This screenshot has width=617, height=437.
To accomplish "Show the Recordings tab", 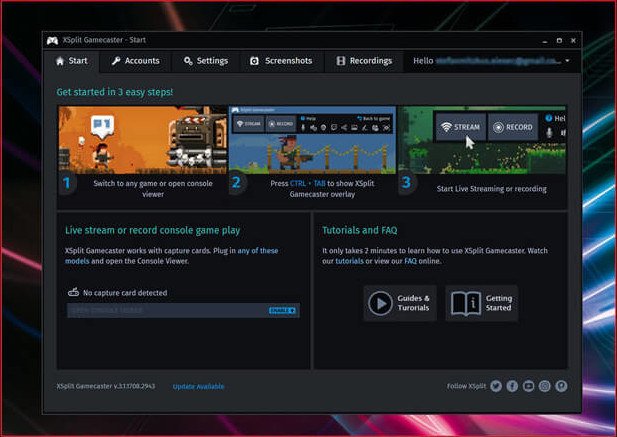I will (363, 61).
